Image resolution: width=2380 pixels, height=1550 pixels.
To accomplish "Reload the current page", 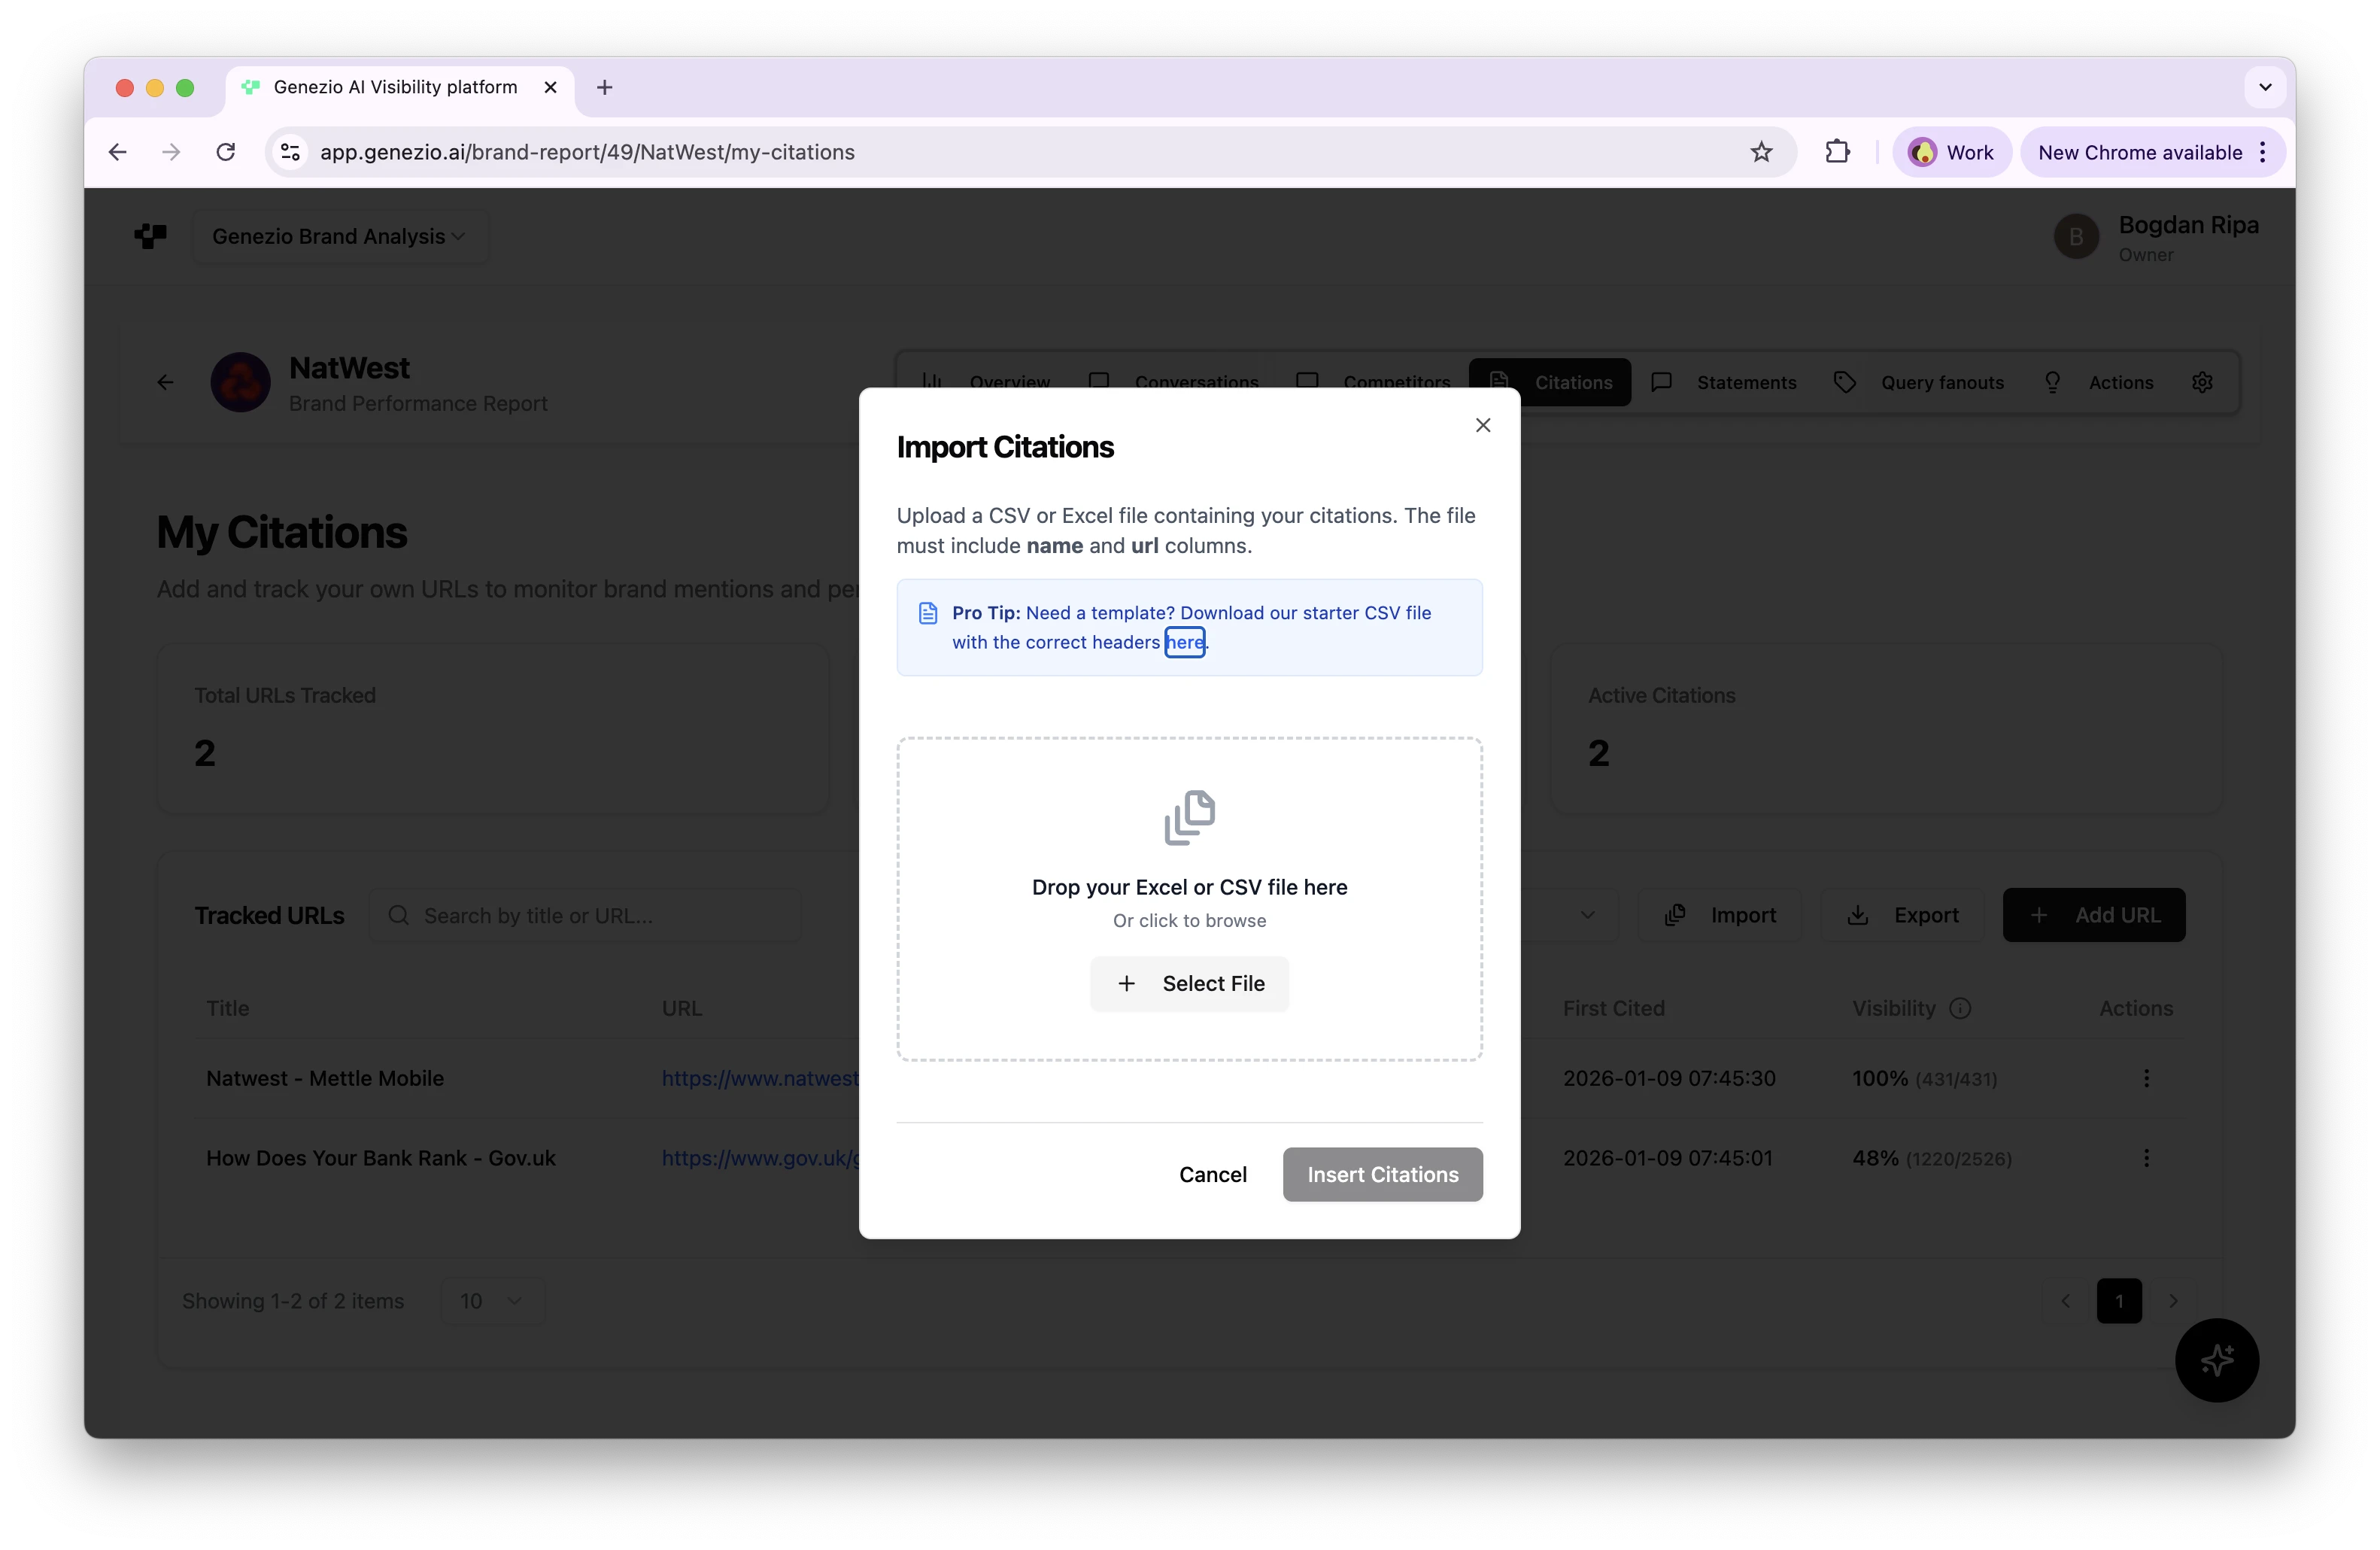I will click(226, 152).
